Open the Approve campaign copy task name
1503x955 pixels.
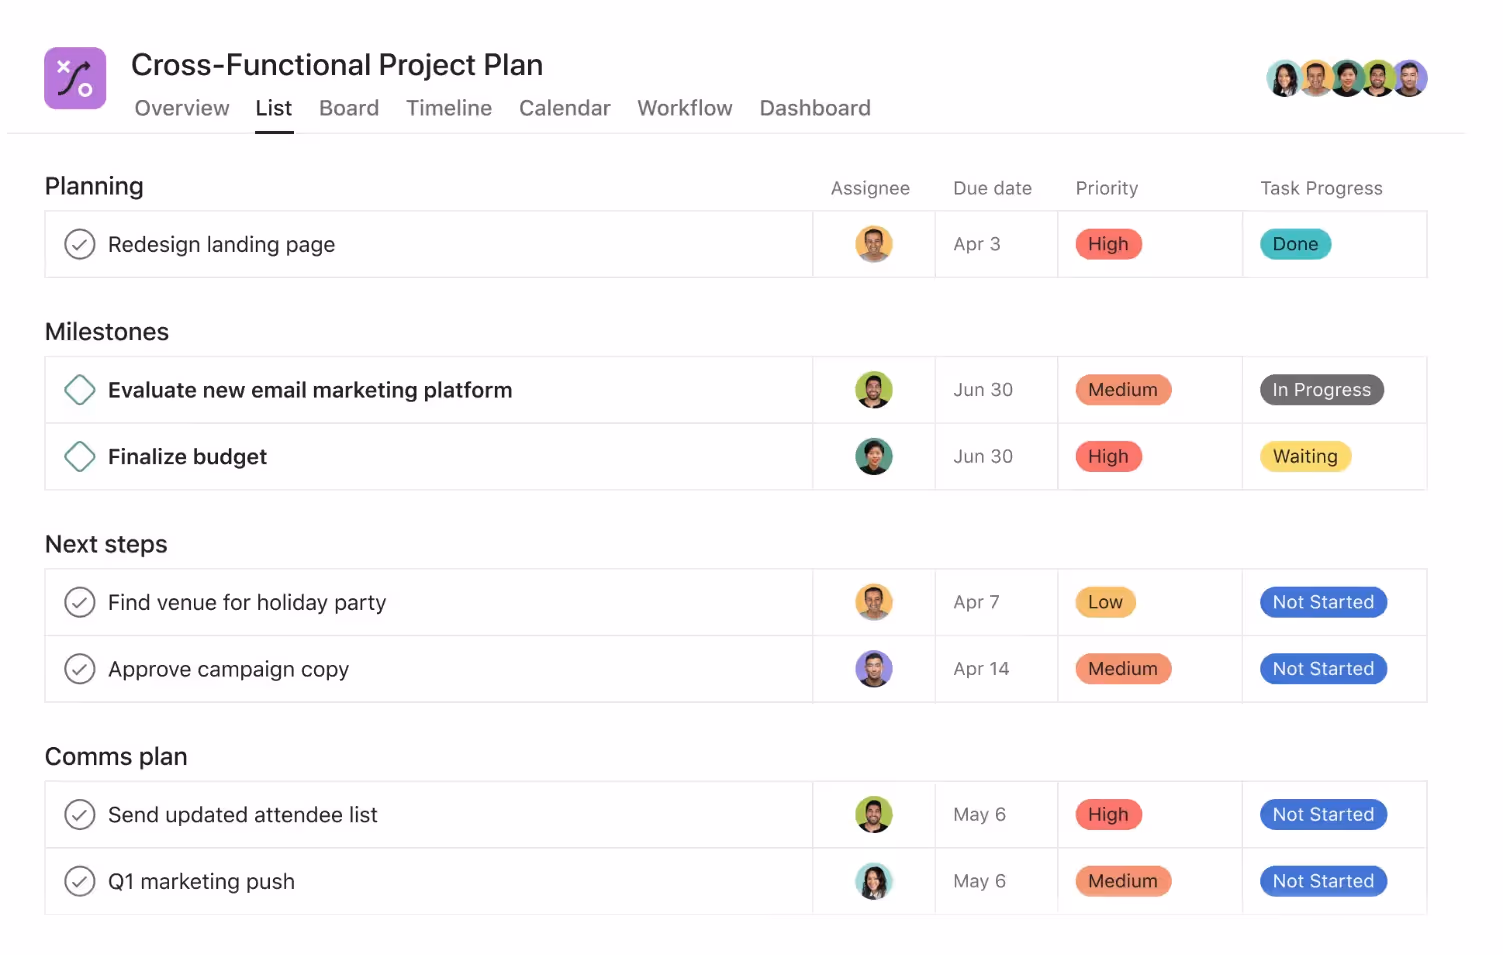(228, 669)
